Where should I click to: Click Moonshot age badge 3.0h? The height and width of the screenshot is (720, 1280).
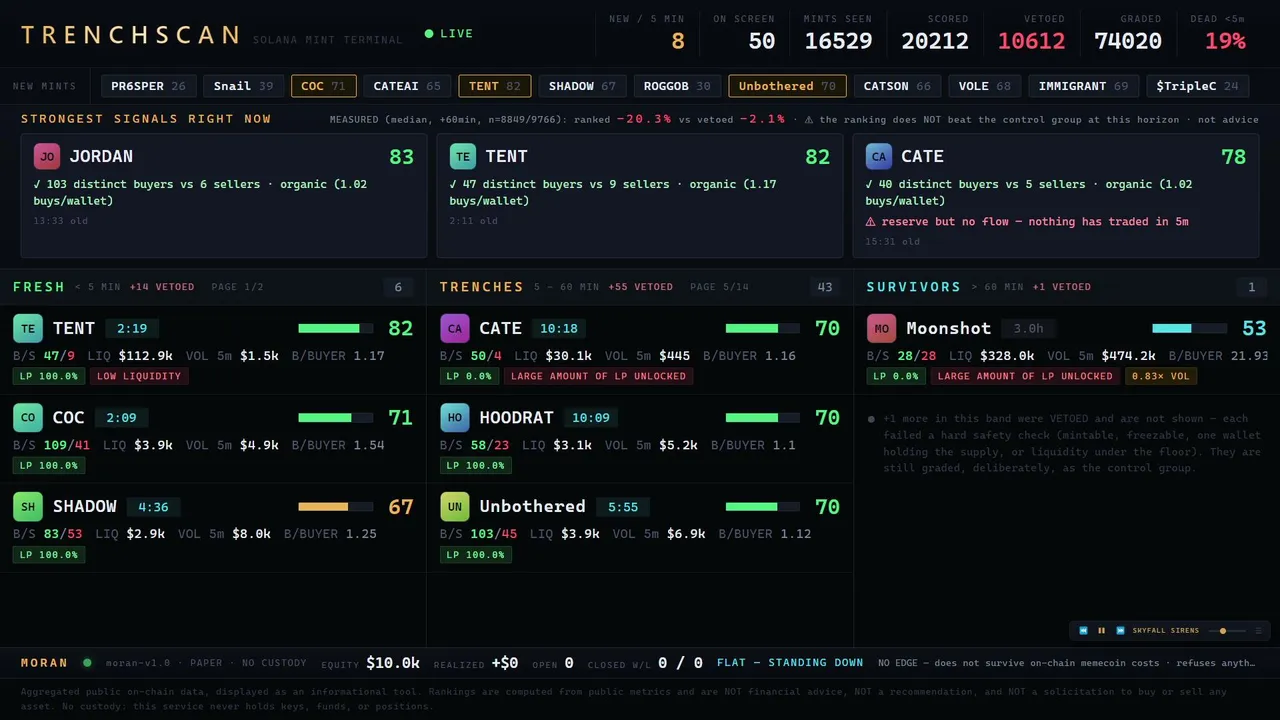click(x=1029, y=328)
